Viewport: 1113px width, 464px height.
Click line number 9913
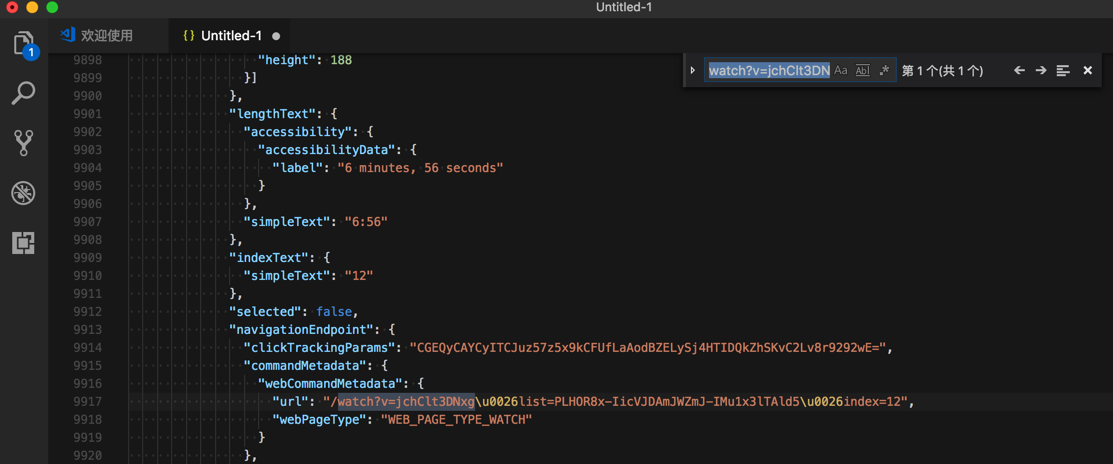87,329
